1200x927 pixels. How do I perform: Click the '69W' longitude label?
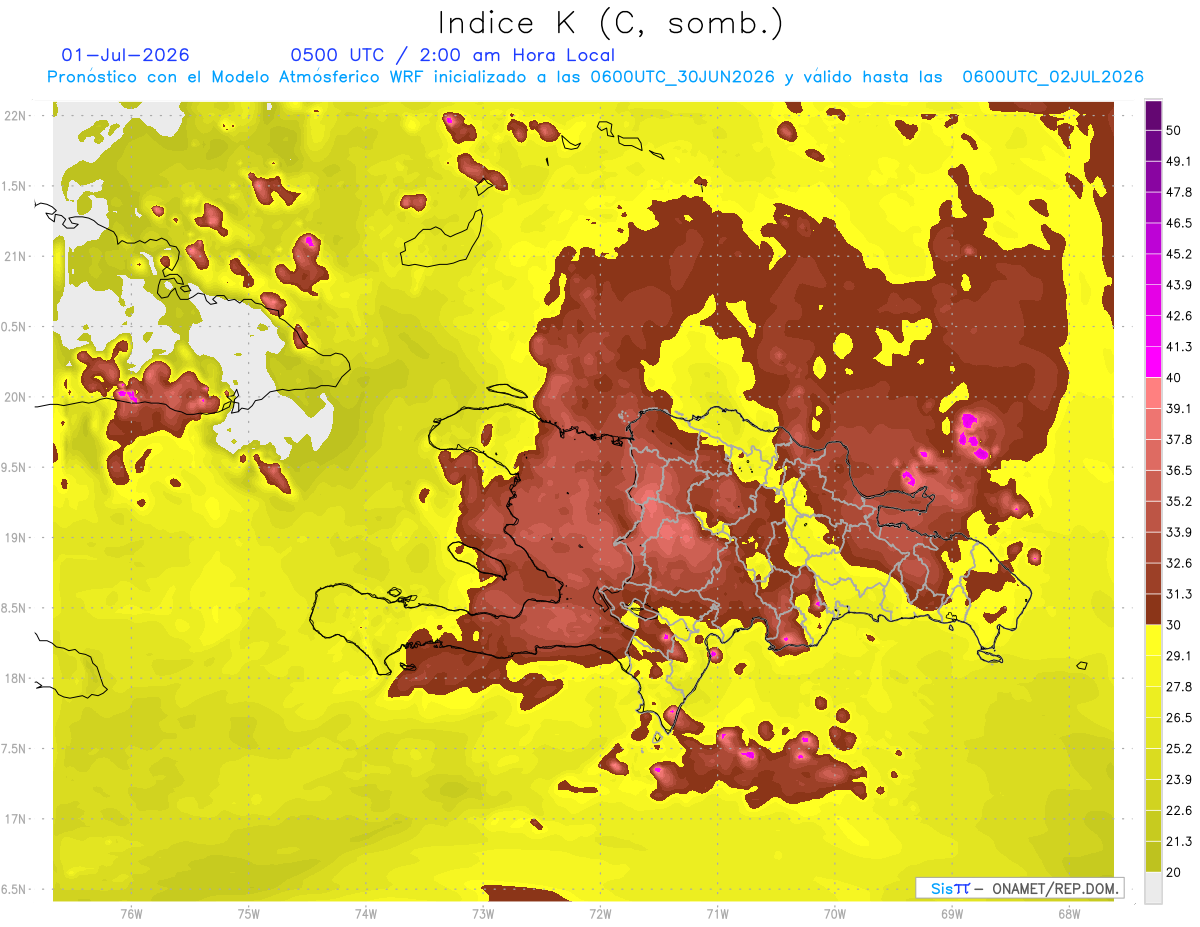click(x=951, y=914)
